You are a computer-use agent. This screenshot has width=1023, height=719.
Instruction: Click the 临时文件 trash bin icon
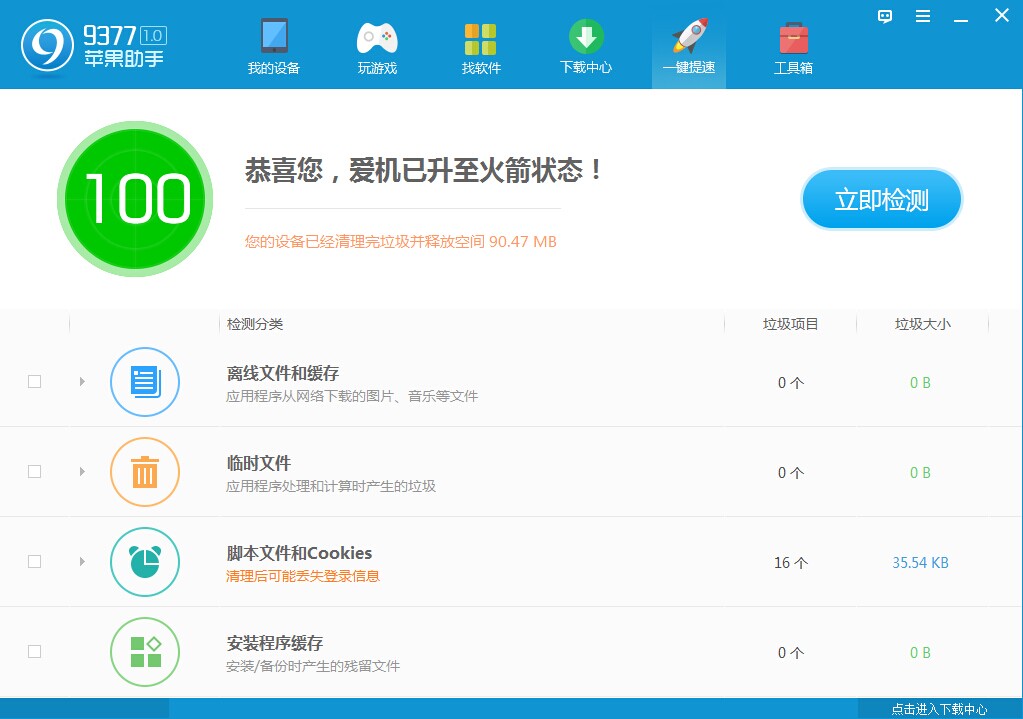coord(144,472)
